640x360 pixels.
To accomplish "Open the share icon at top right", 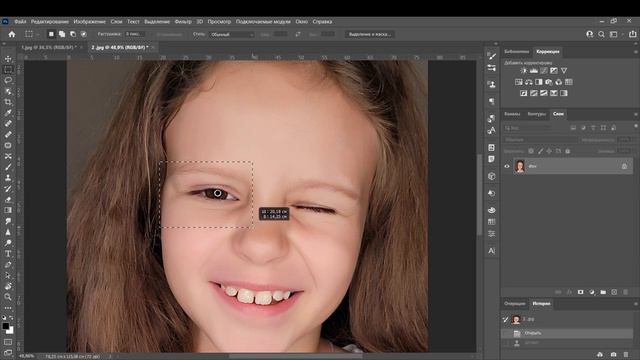I will click(632, 34).
